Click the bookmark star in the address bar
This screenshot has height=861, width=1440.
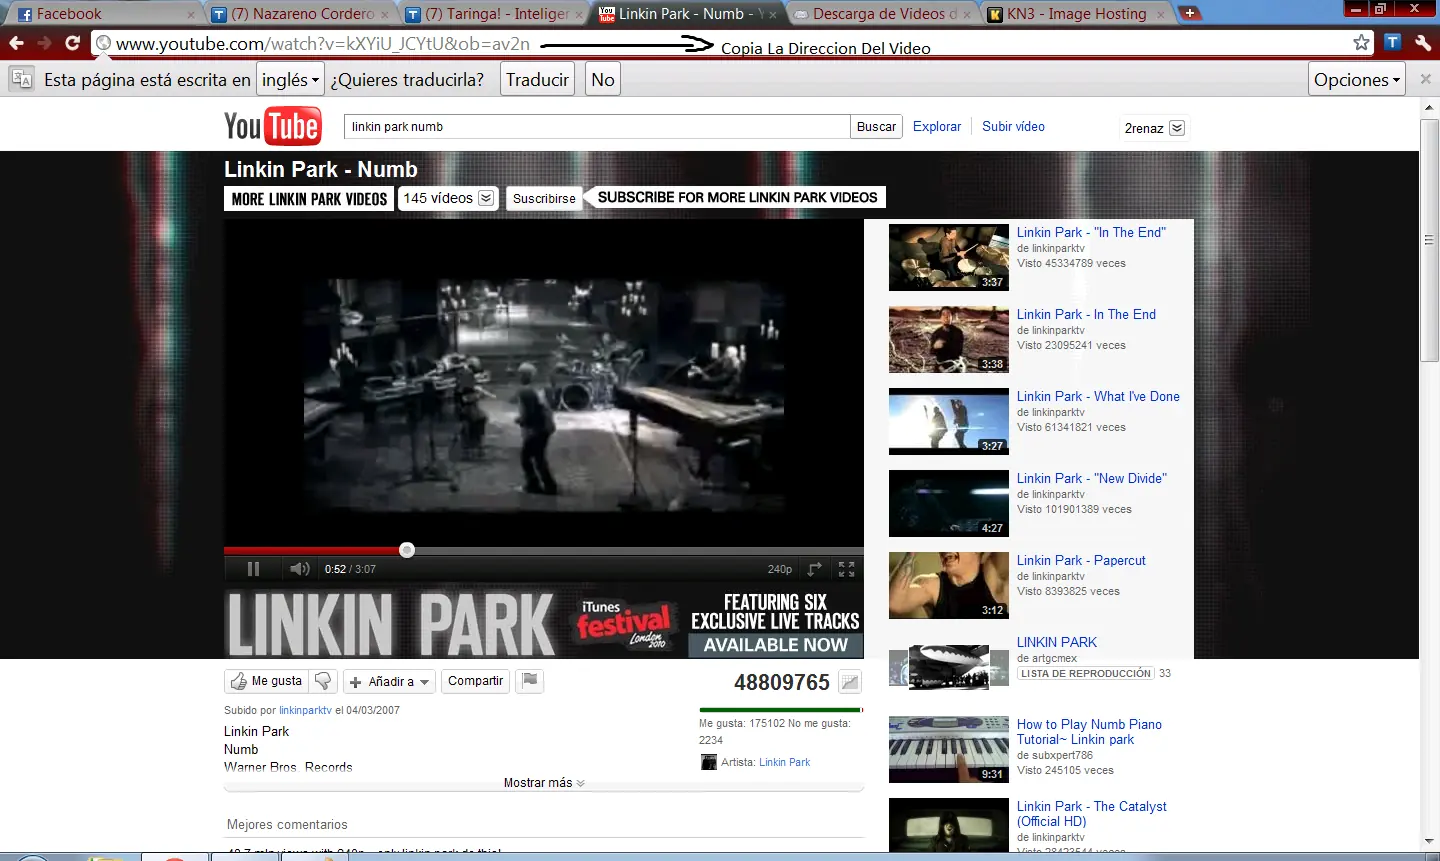click(x=1361, y=43)
